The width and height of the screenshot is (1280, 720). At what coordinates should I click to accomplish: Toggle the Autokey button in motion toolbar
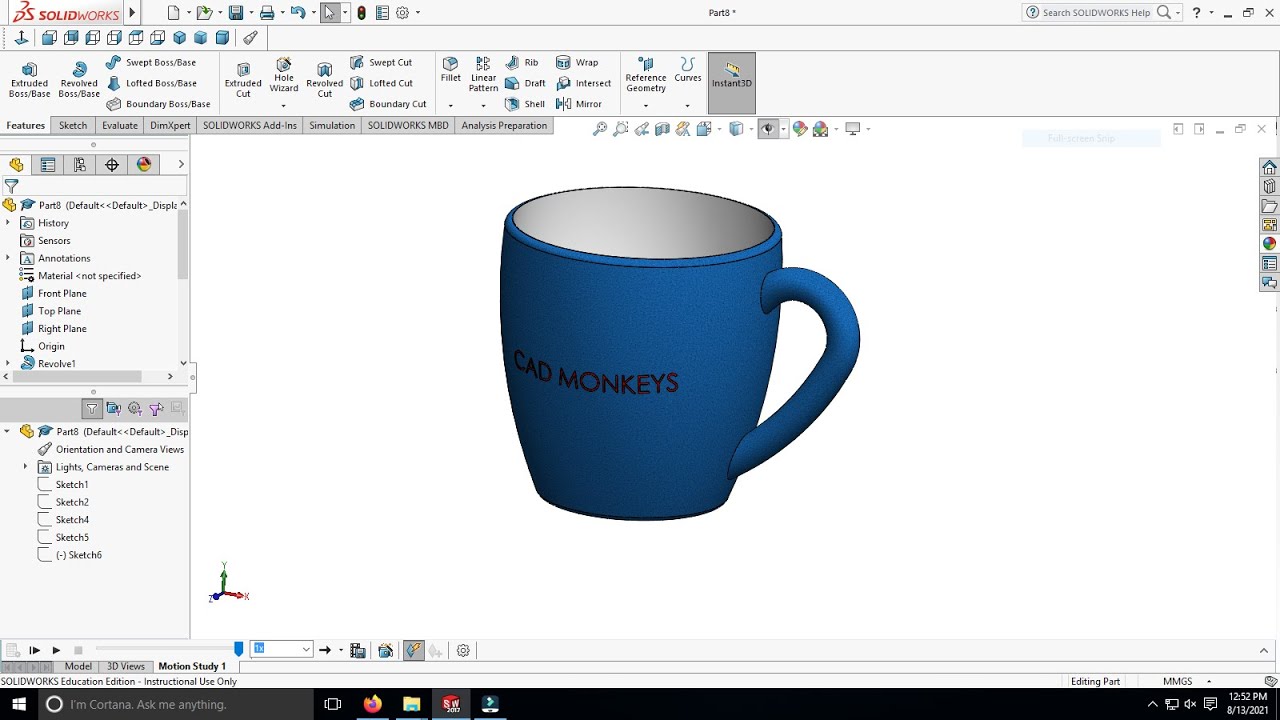pos(414,650)
